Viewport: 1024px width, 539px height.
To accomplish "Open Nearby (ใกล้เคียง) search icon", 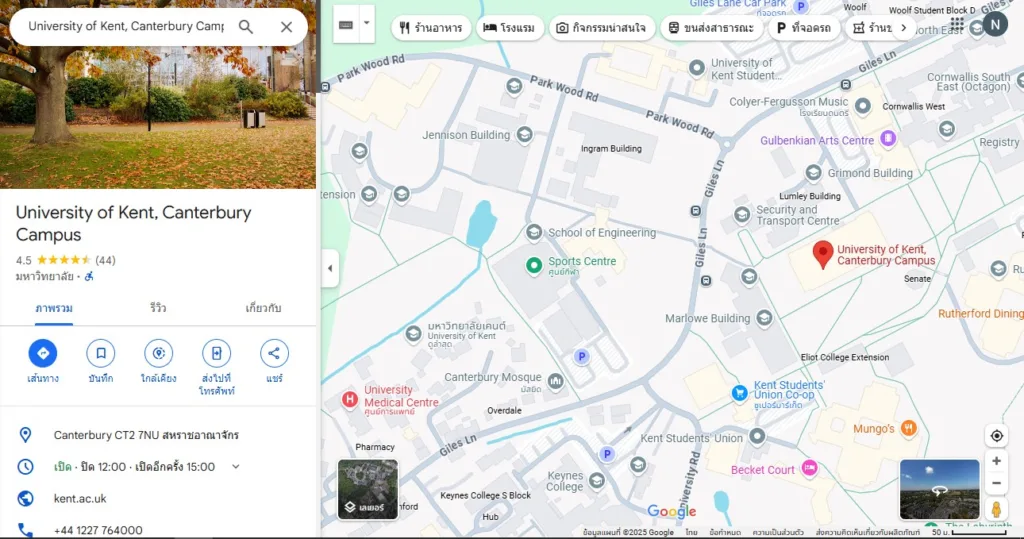I will tap(158, 353).
